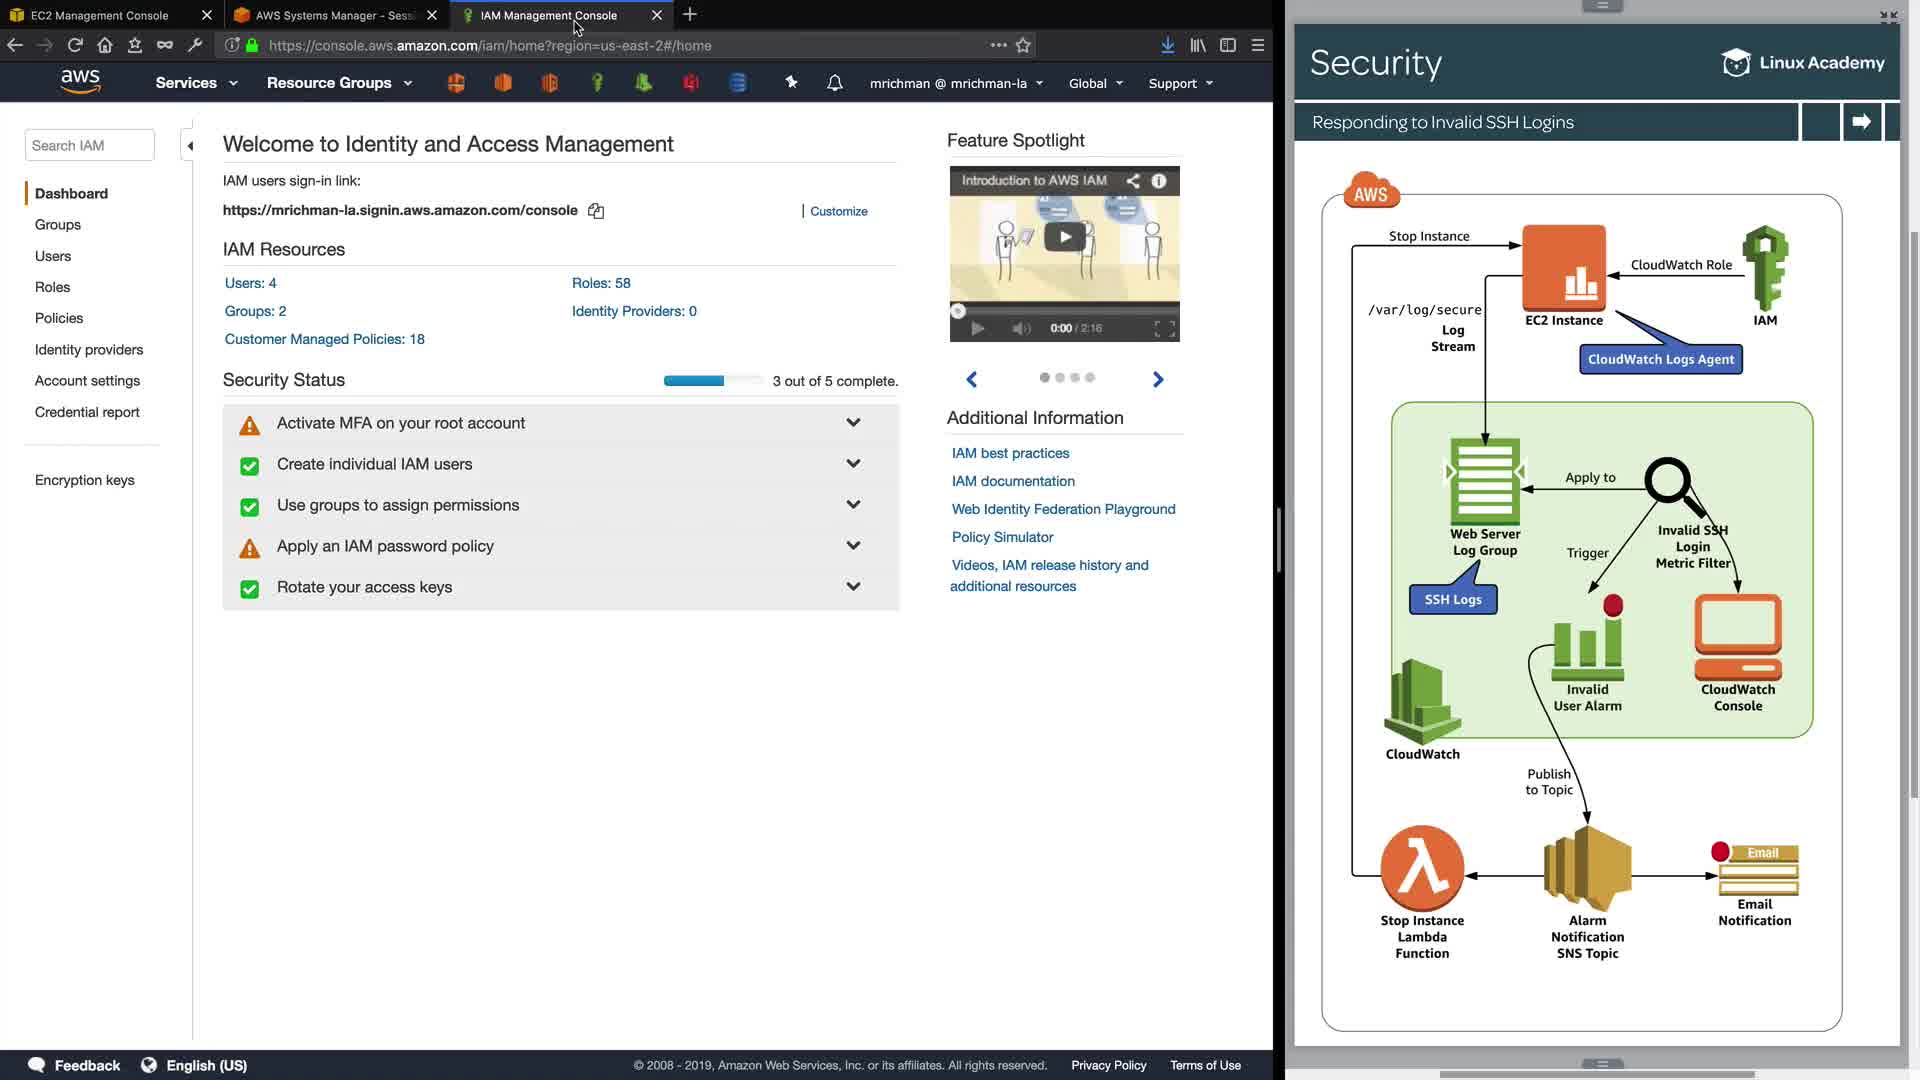Image resolution: width=1920 pixels, height=1080 pixels.
Task: Click the Search IAM input field
Action: [x=89, y=145]
